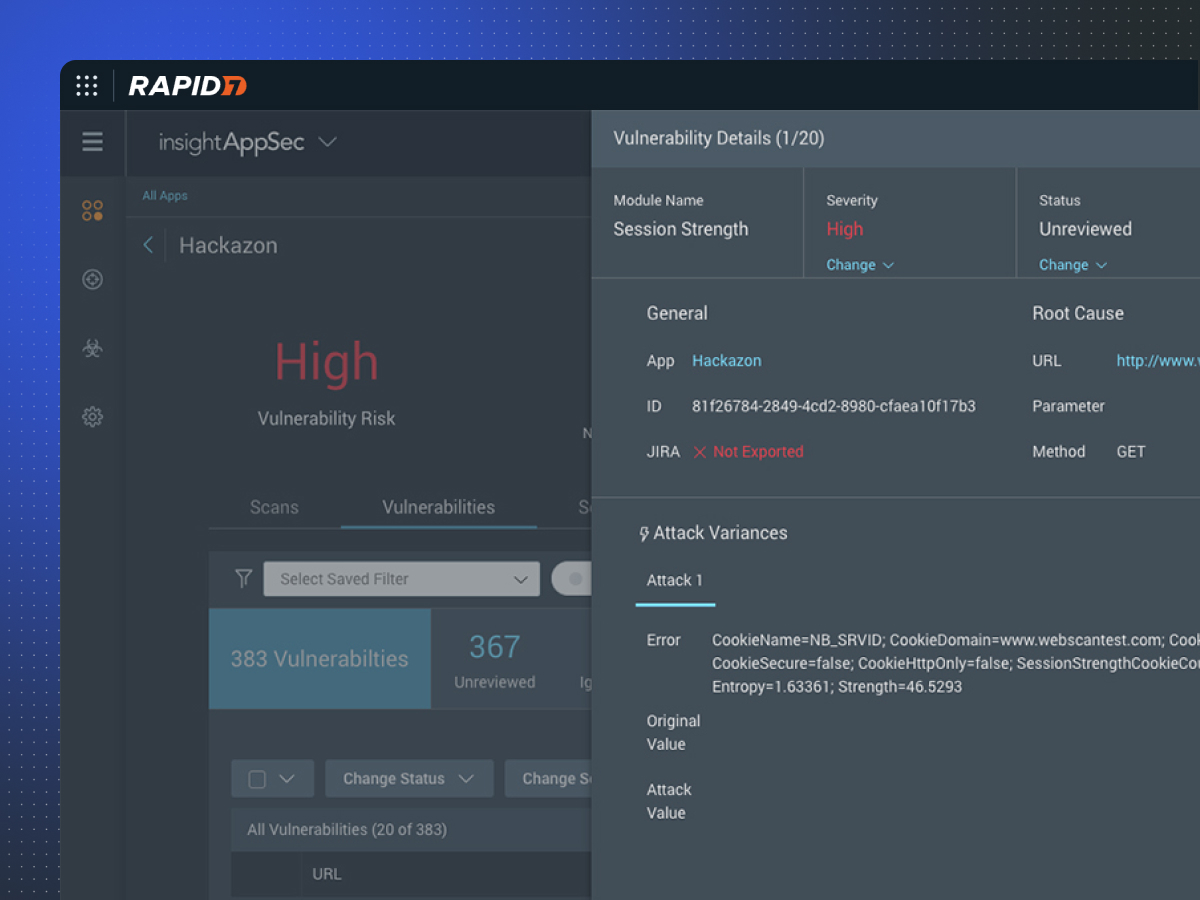Expand the Change dropdown under Severity
1200x900 pixels.
point(859,265)
